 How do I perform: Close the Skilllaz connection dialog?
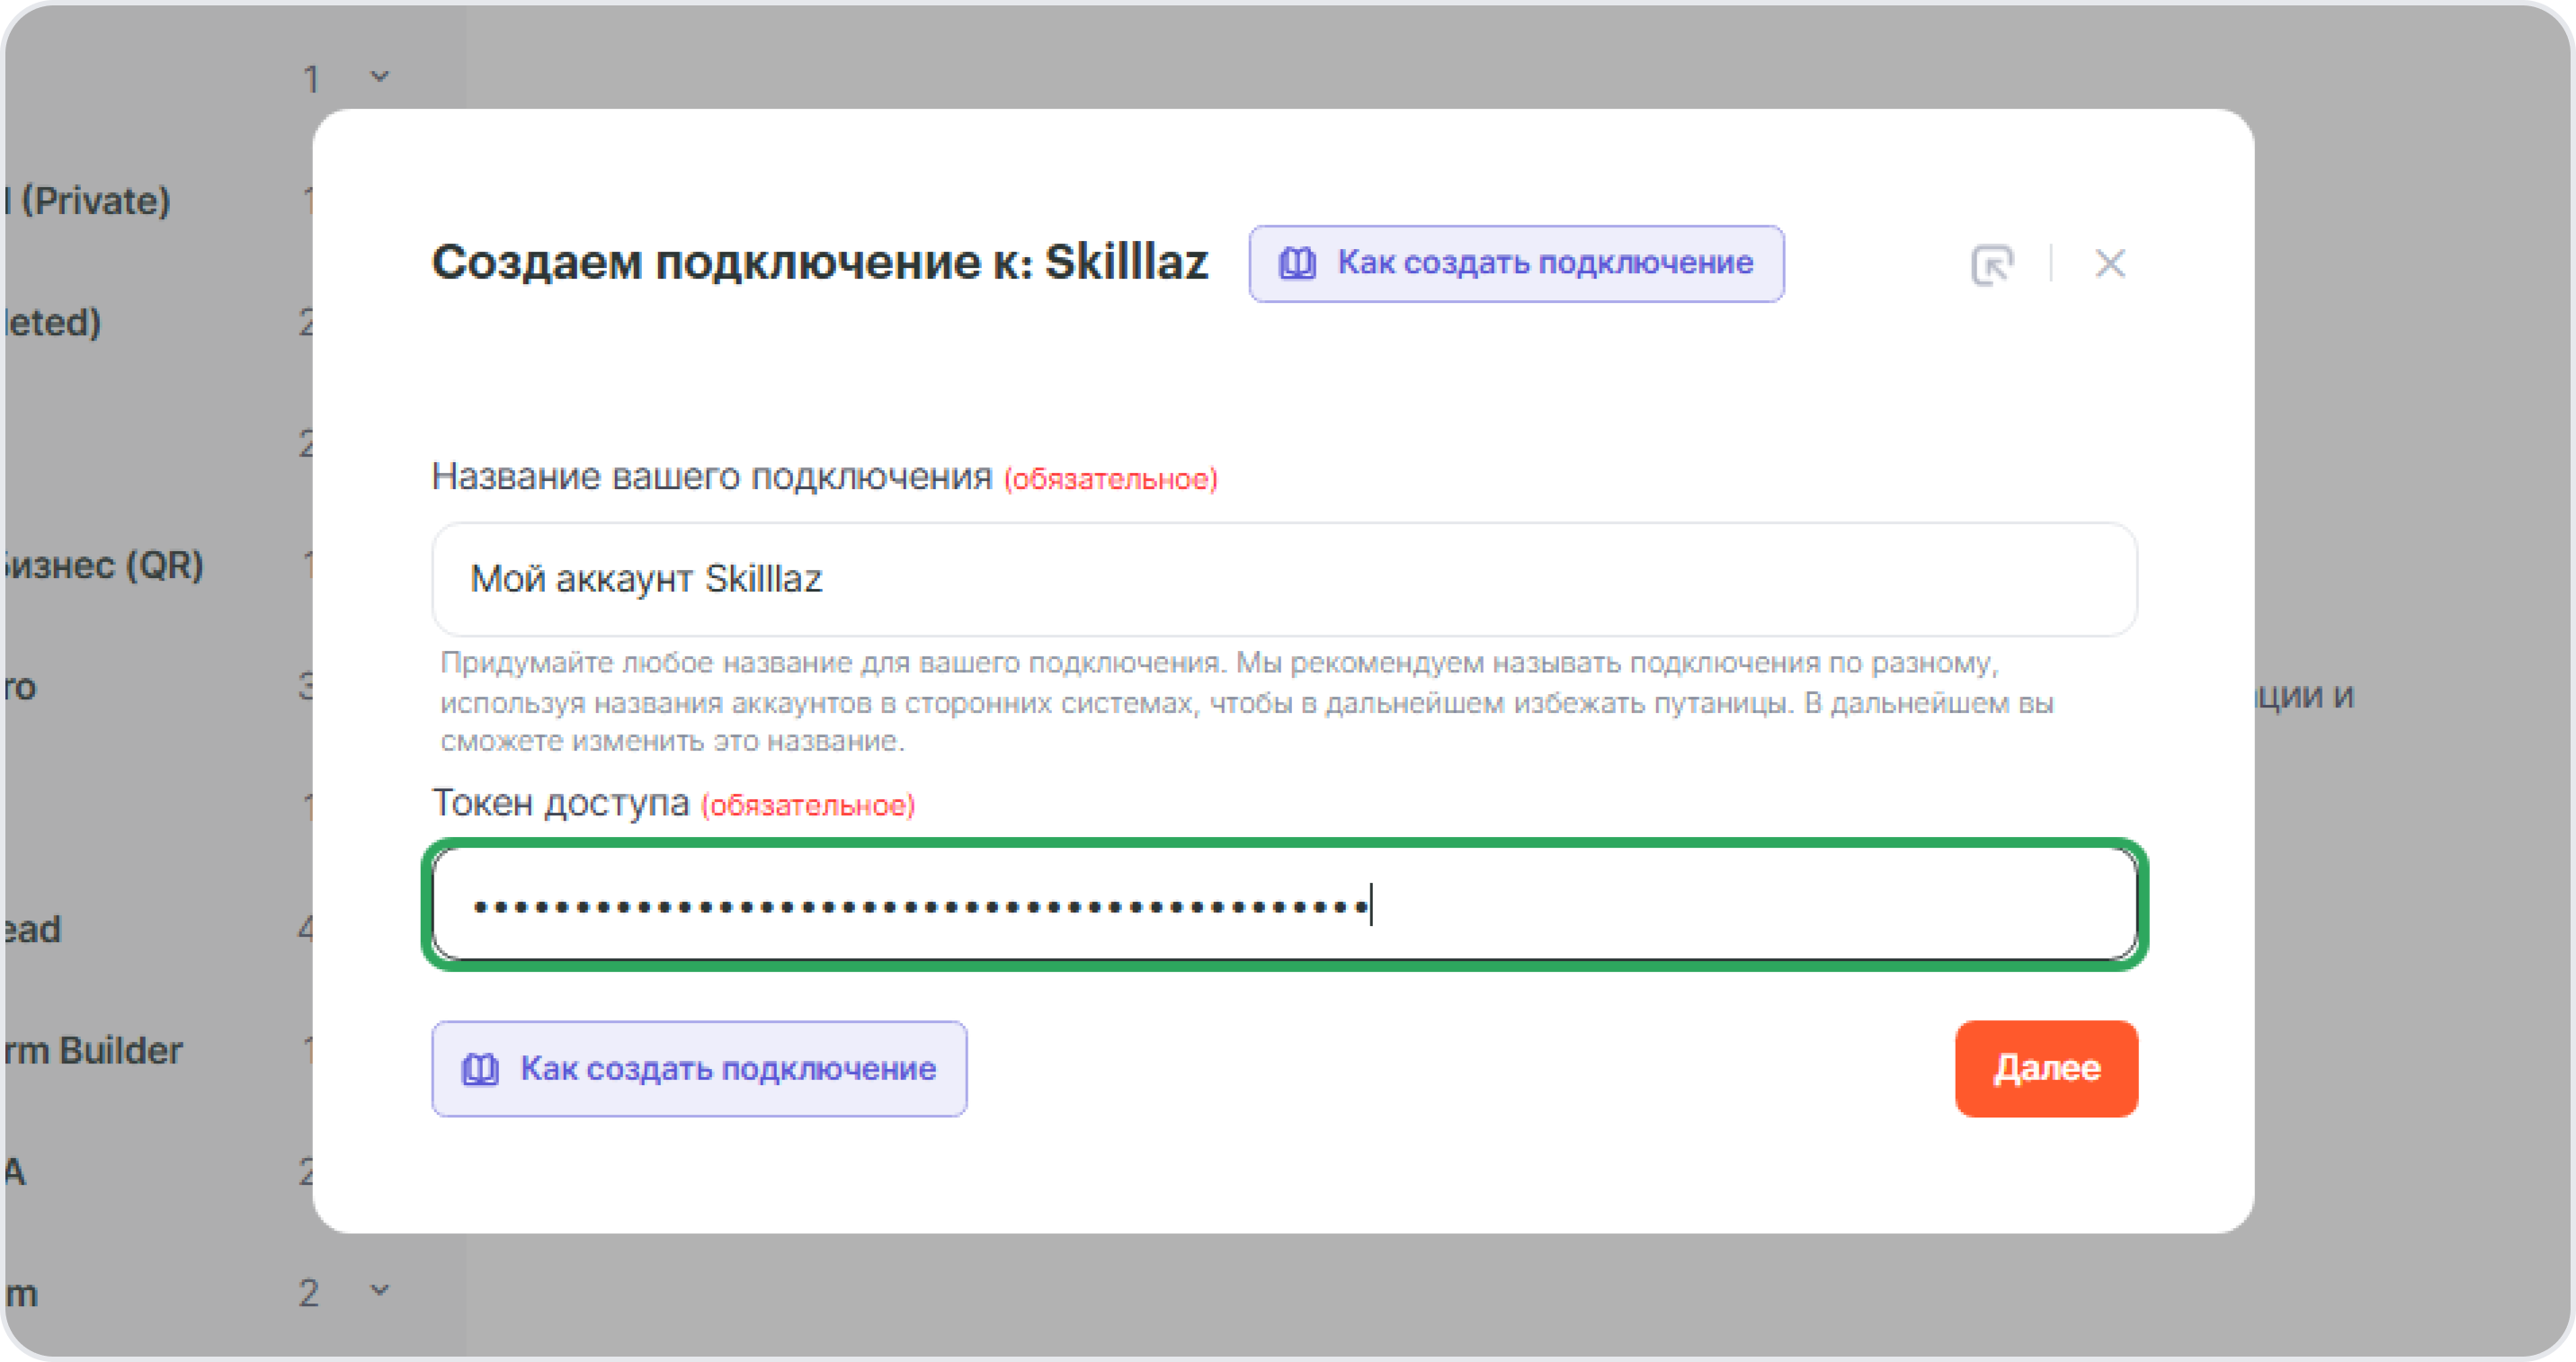(2110, 264)
